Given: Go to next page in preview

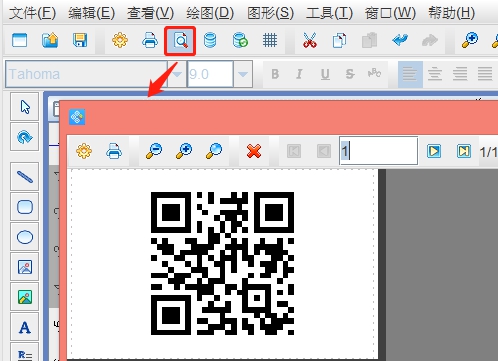Looking at the screenshot, I should pyautogui.click(x=434, y=151).
